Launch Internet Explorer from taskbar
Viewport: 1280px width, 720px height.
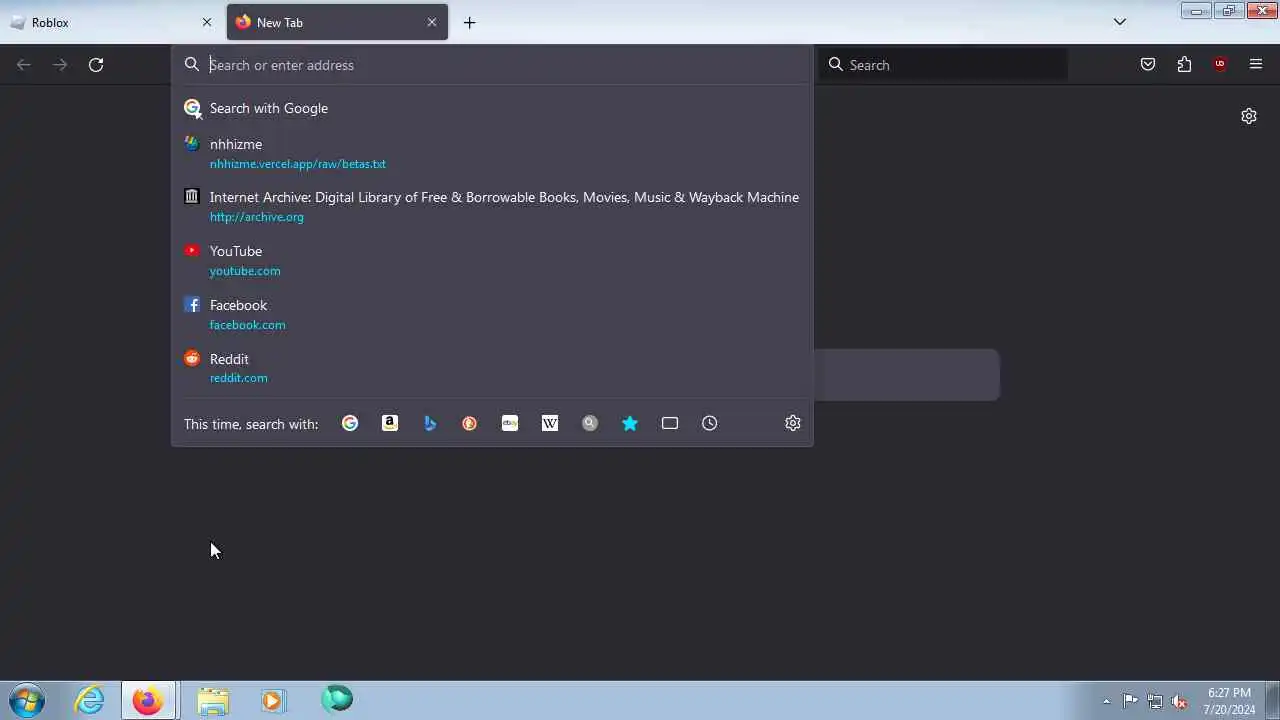pos(90,700)
